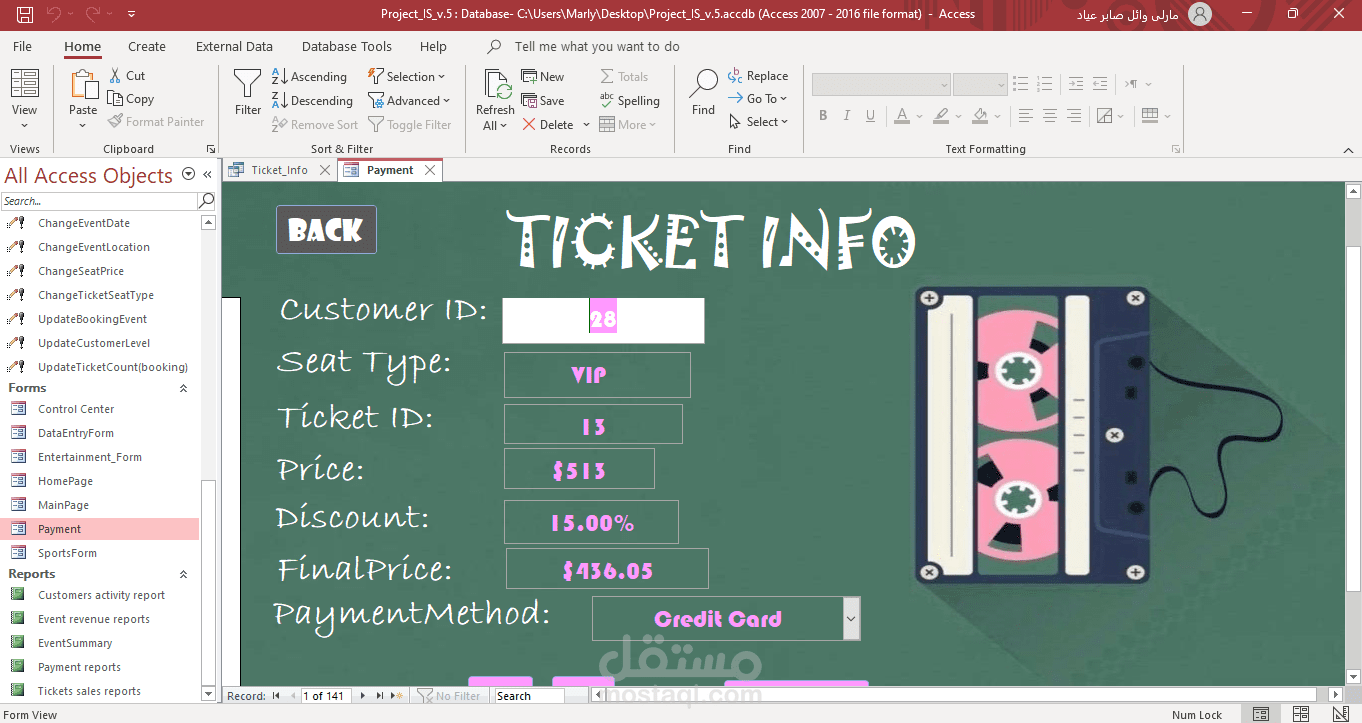Click the BACK button on the form
1362x723 pixels.
click(326, 230)
